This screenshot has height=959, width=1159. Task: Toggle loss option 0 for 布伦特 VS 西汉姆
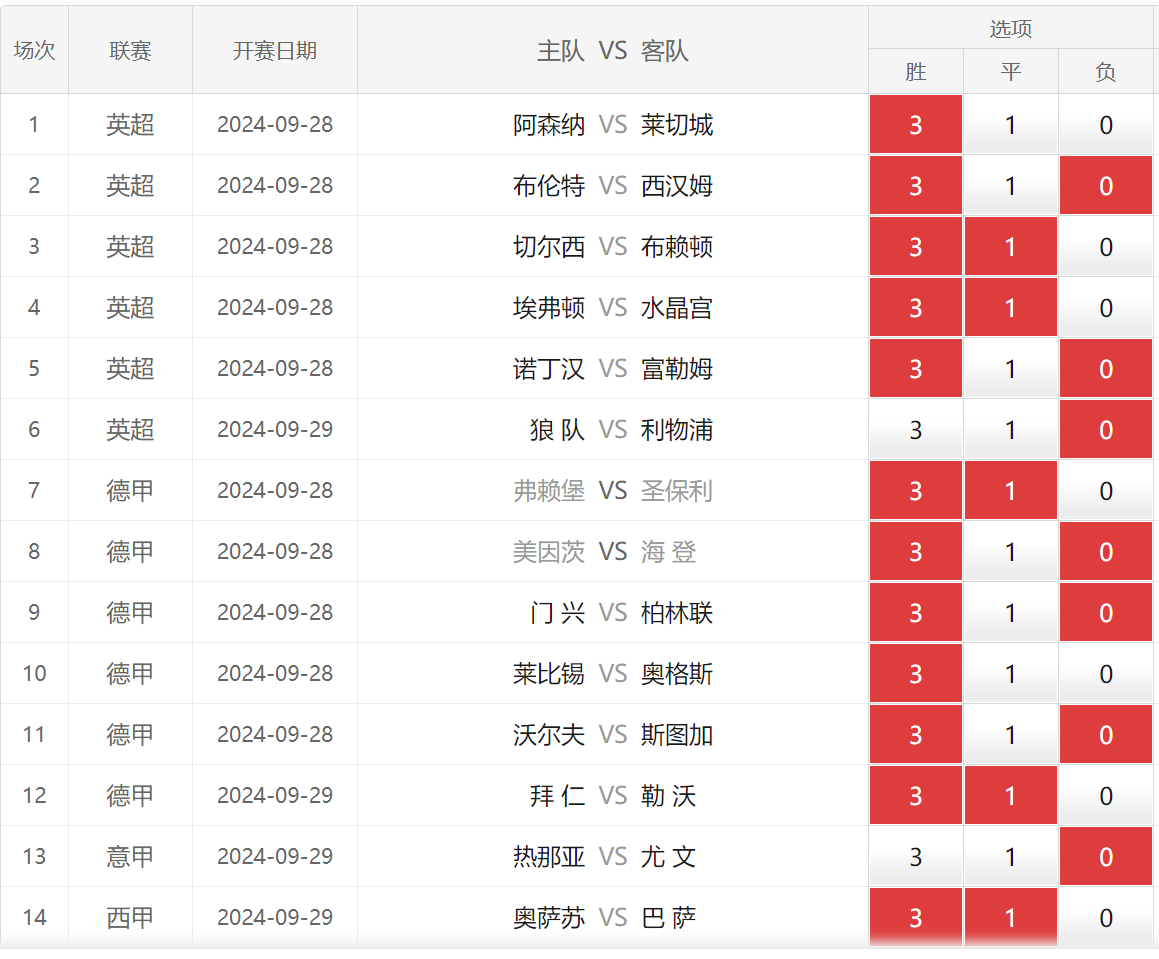(1106, 185)
